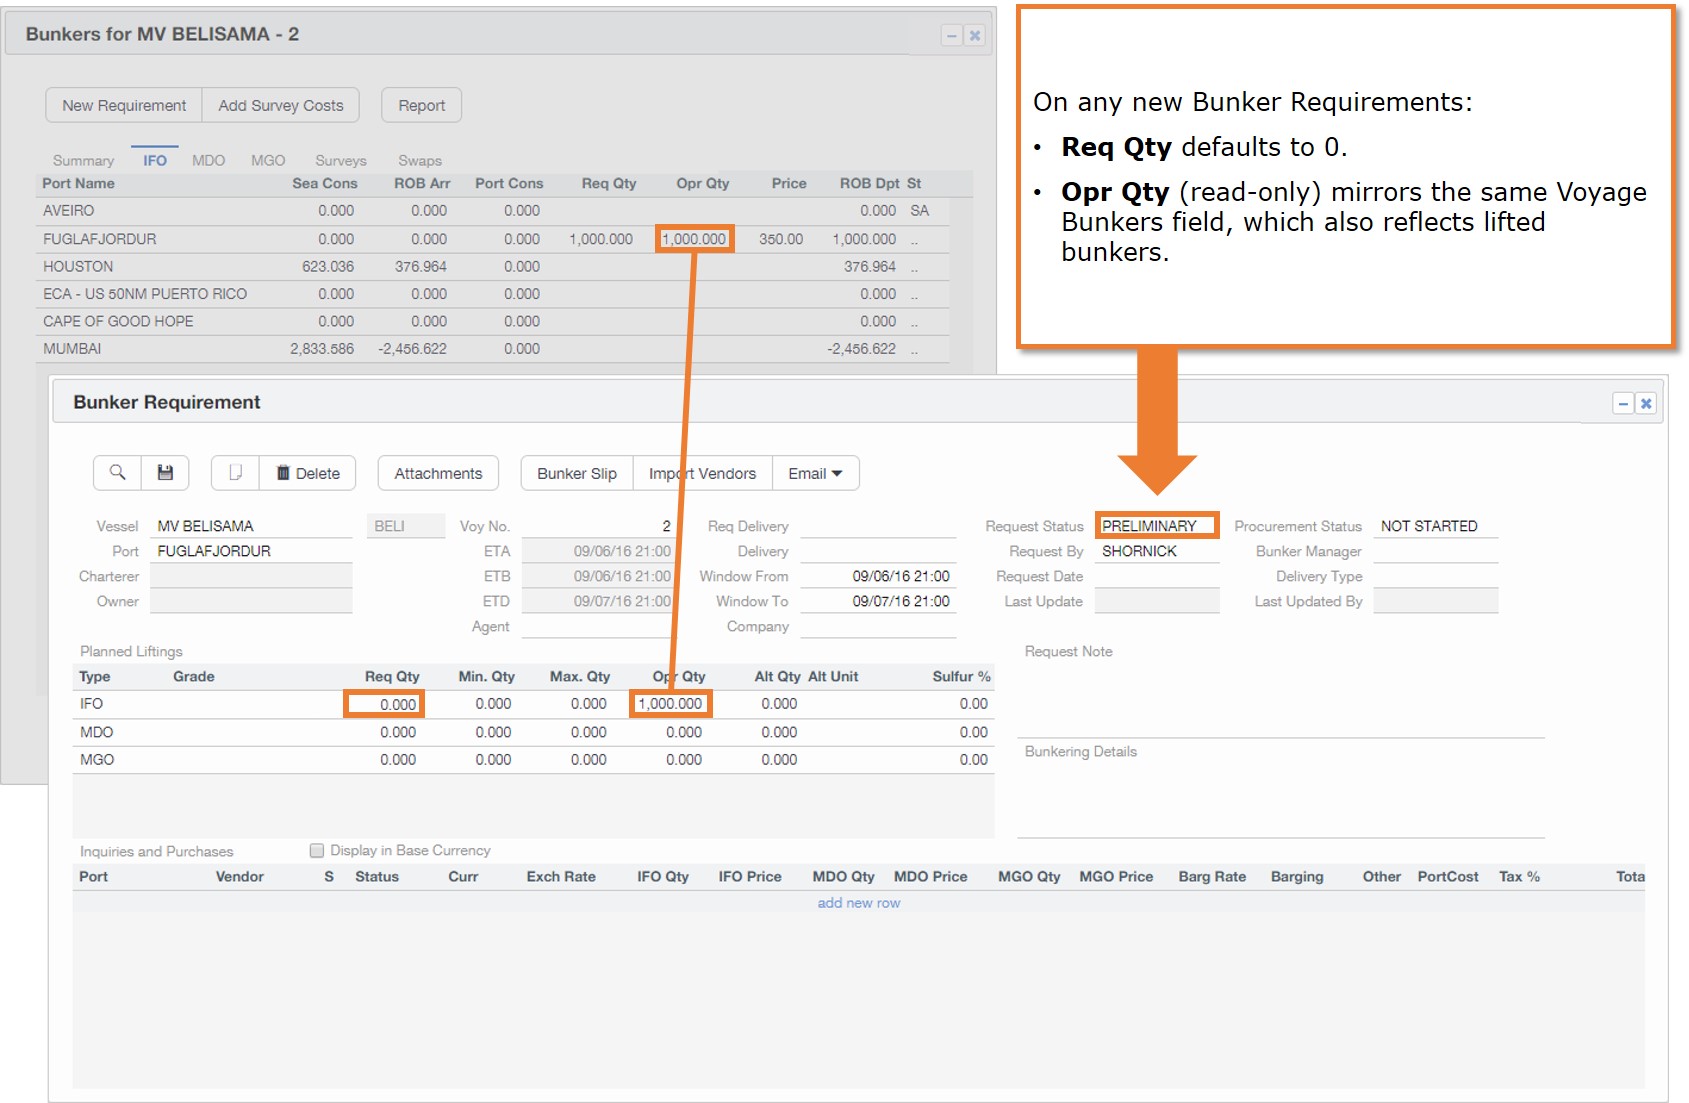The image size is (1689, 1103).
Task: Save the bunker requirement via floppy icon
Action: pyautogui.click(x=165, y=473)
